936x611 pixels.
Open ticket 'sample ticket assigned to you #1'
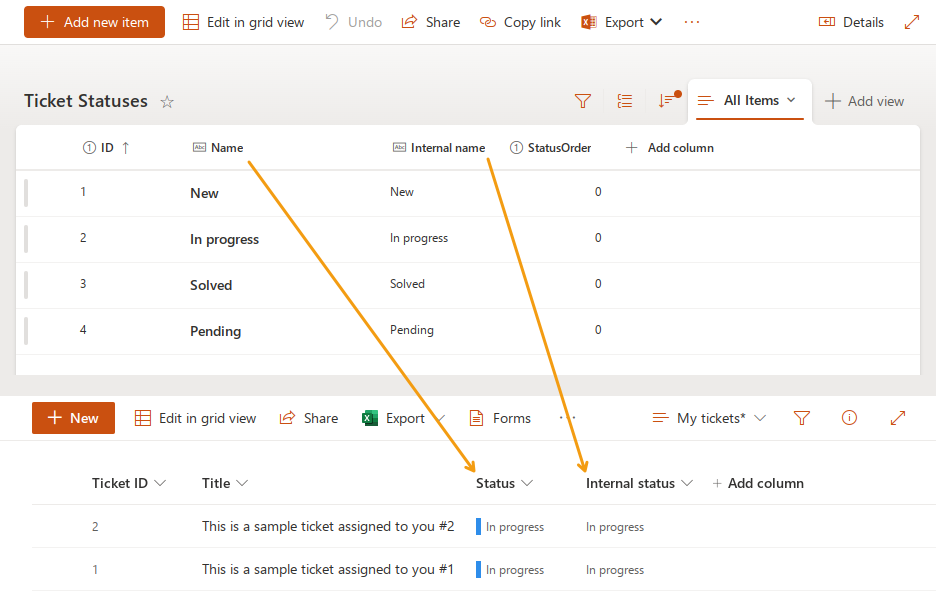(x=328, y=569)
